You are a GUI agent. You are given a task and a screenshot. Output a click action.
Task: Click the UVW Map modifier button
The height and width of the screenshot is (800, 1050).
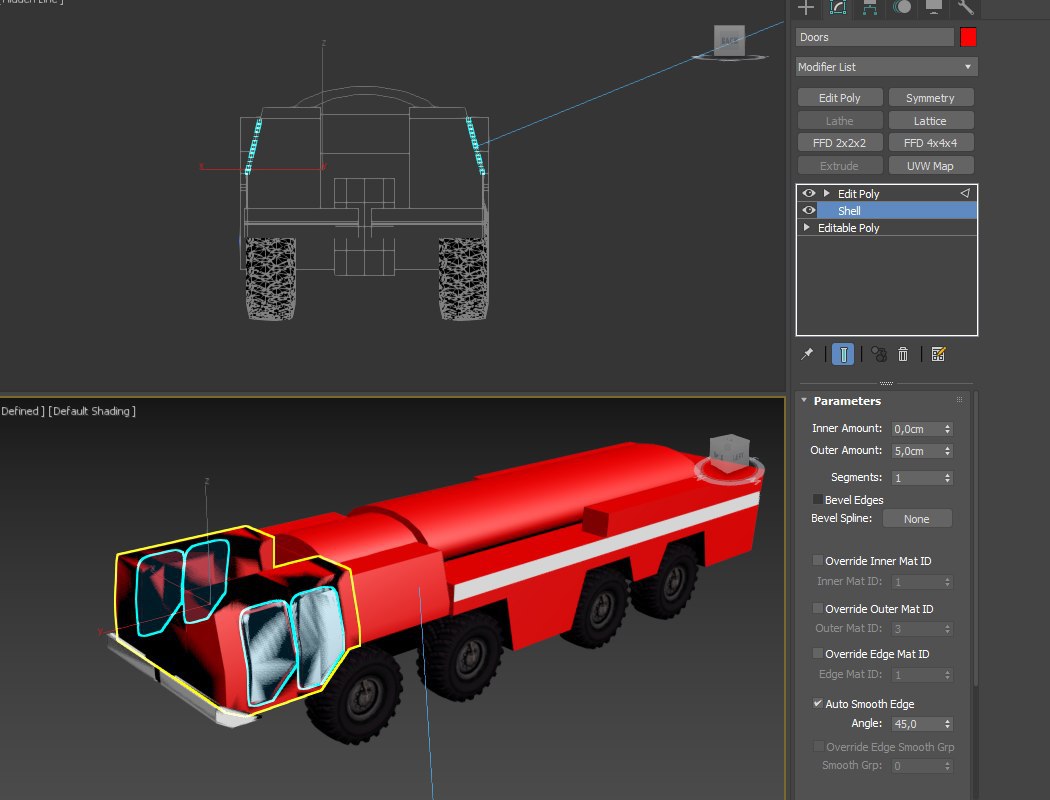[931, 165]
